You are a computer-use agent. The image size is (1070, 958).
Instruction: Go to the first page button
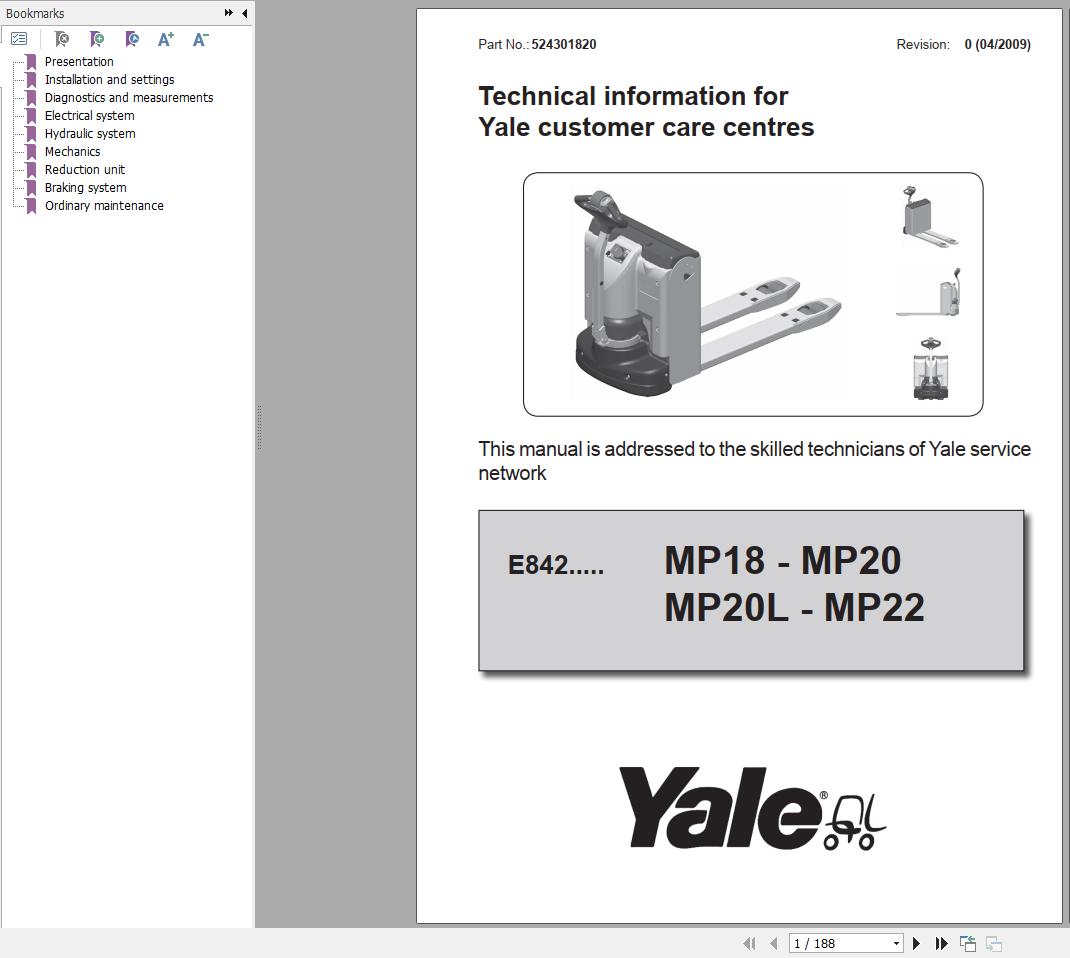pos(749,944)
